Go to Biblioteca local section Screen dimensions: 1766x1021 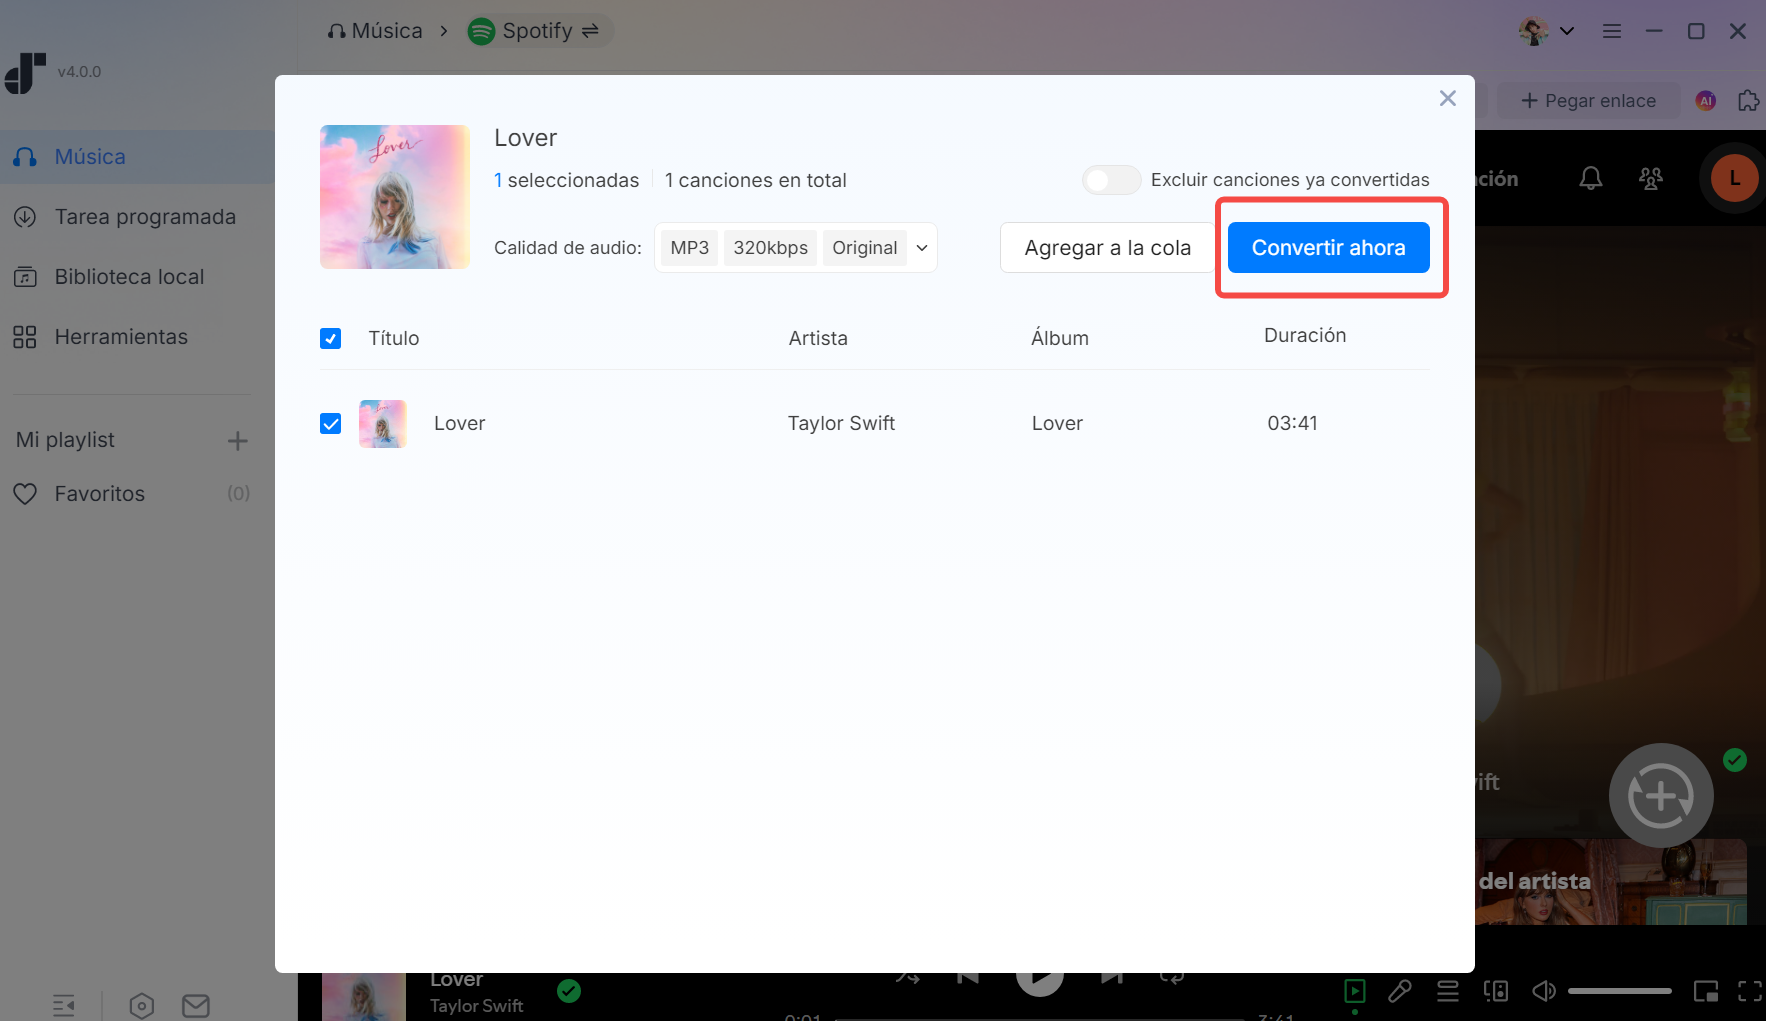tap(129, 277)
